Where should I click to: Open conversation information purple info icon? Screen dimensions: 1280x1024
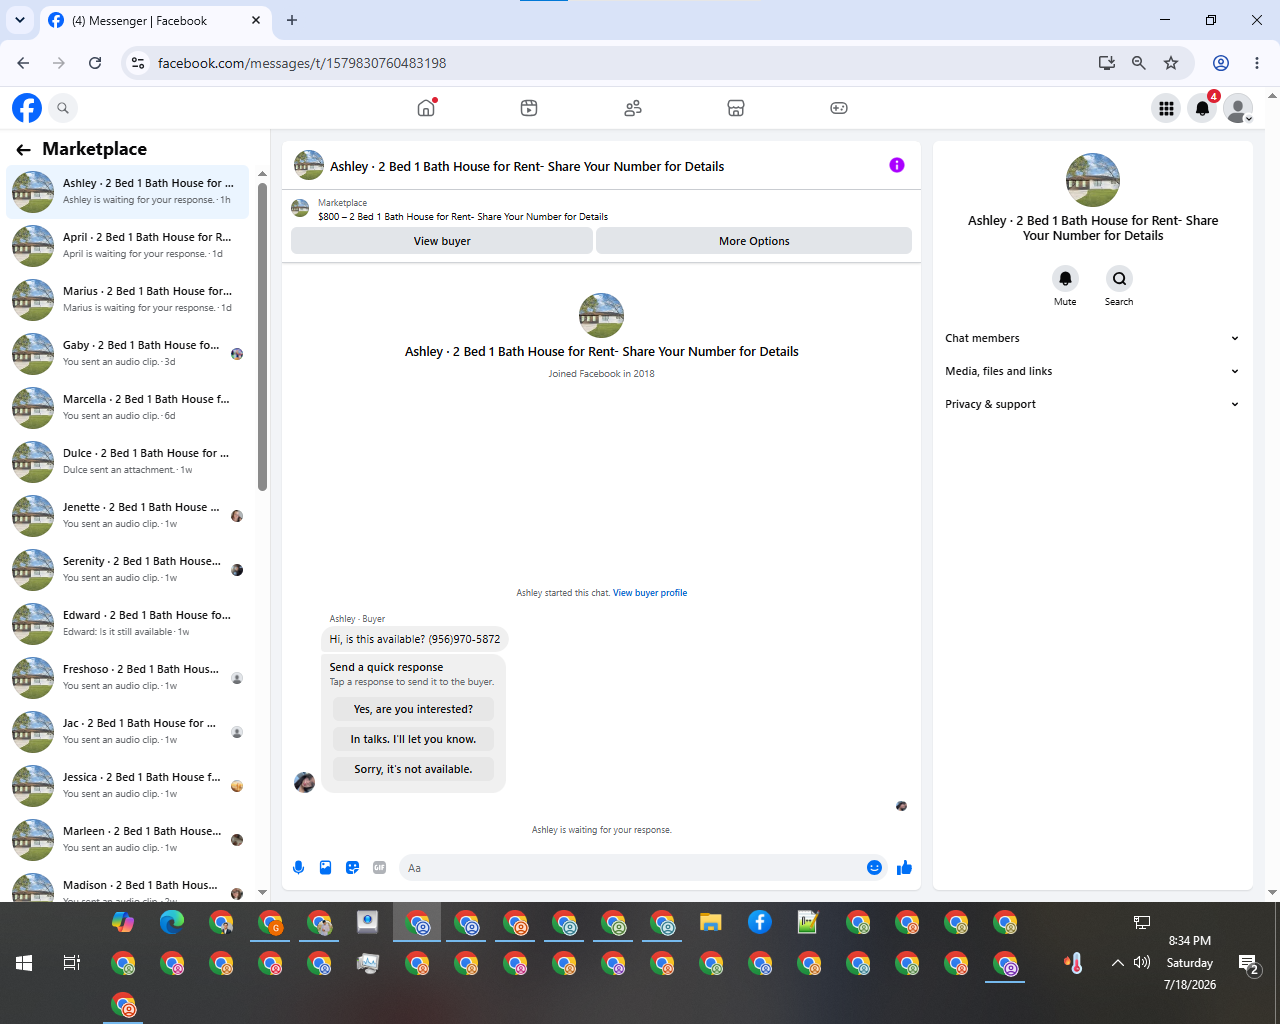897,165
